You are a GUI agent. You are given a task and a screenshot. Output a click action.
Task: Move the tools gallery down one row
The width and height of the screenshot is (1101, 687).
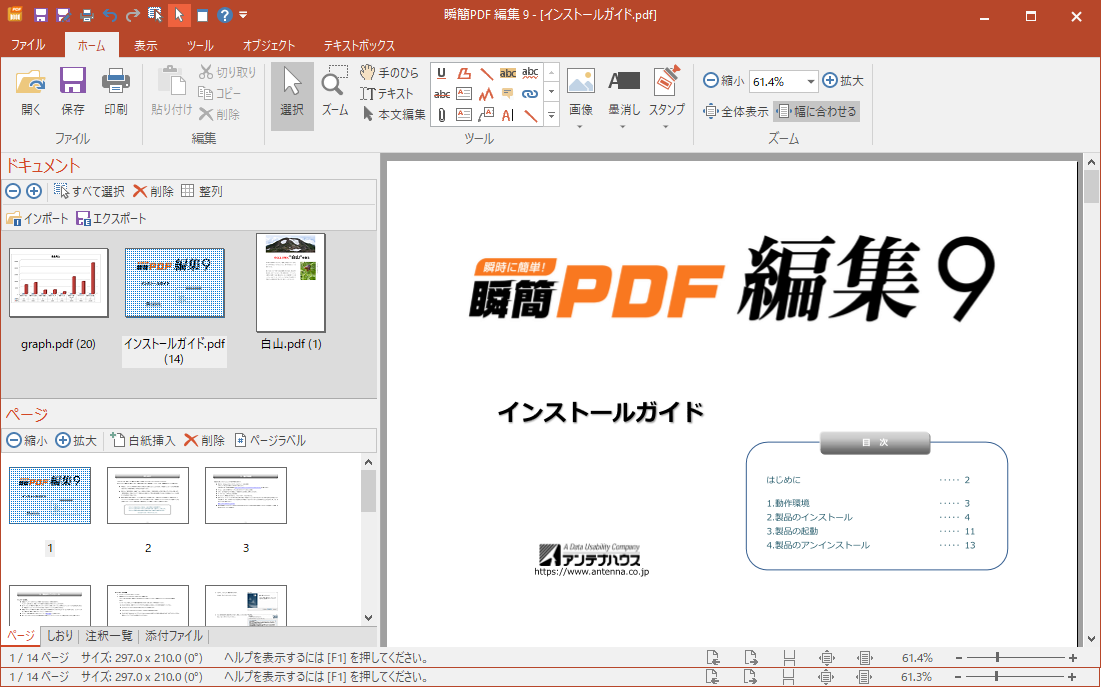pyautogui.click(x=551, y=93)
